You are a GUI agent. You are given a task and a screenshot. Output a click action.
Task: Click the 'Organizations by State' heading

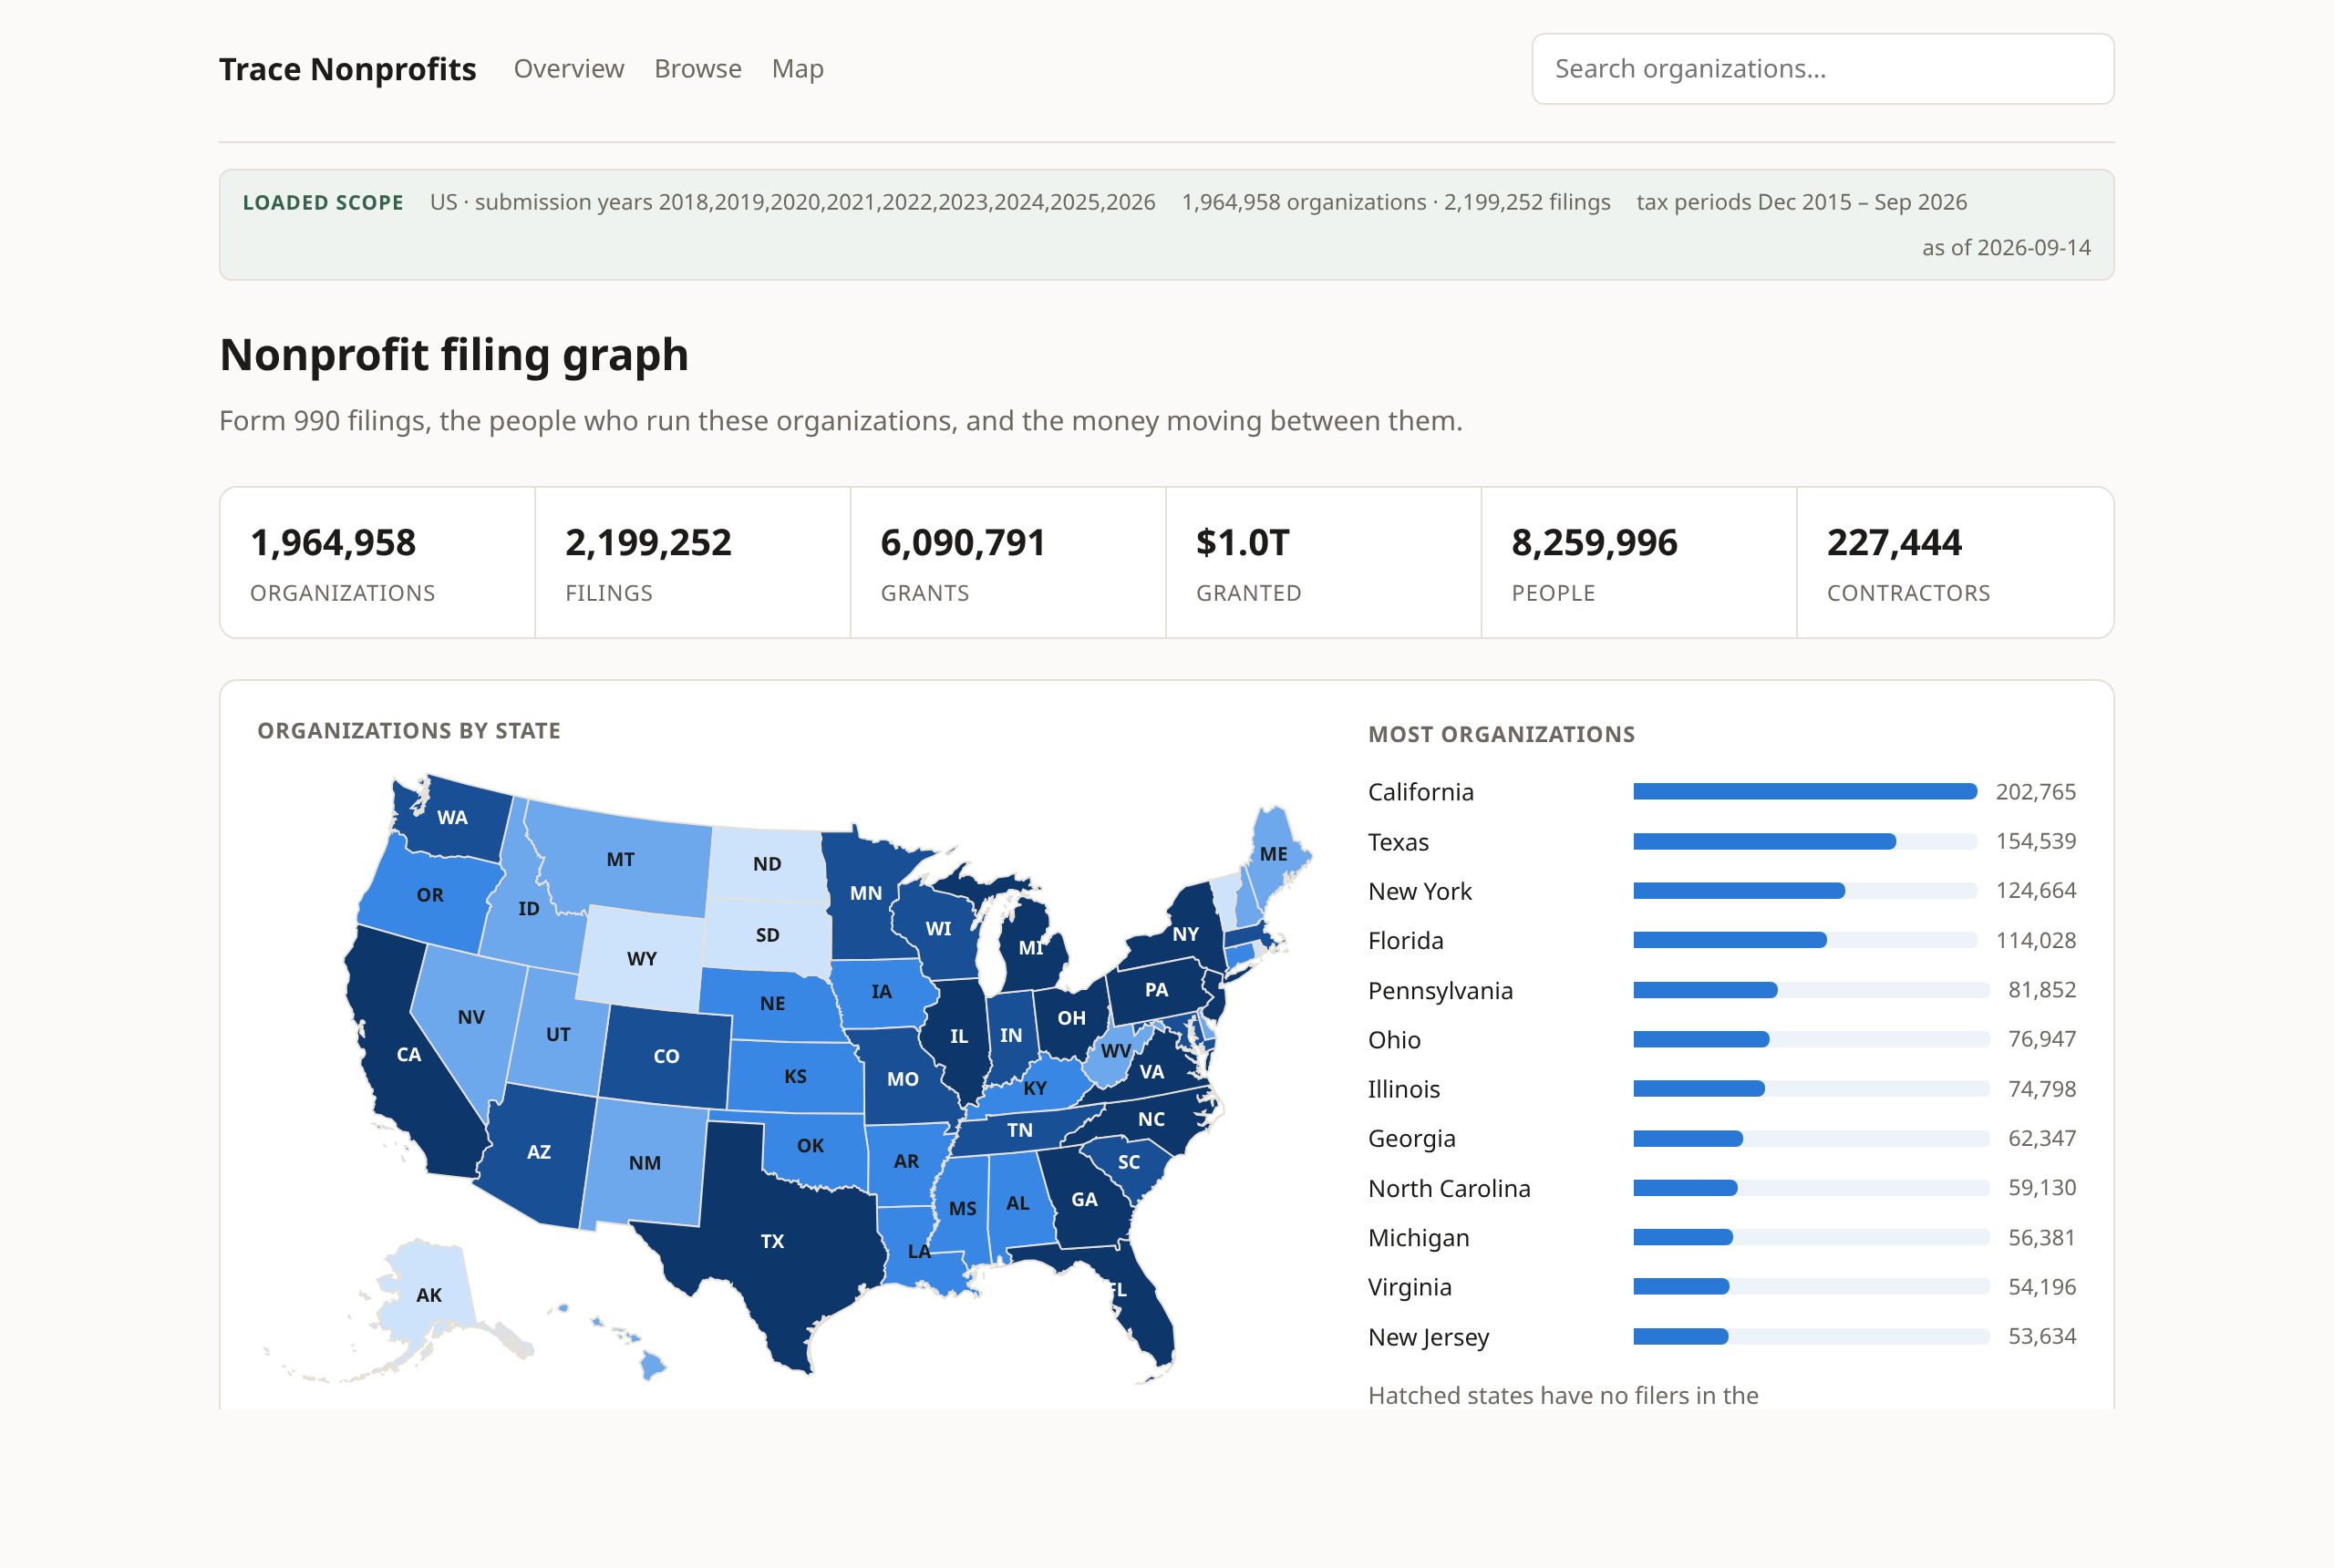409,731
